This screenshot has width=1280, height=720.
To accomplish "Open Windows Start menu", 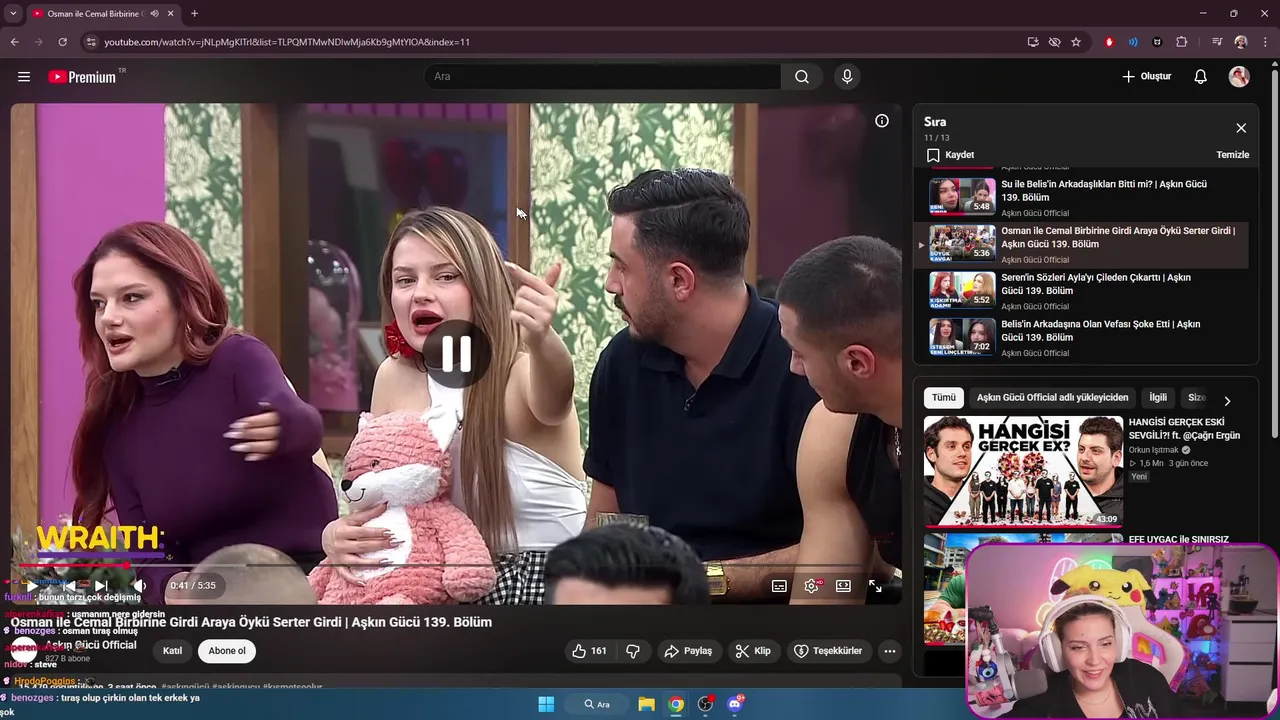I will pos(546,704).
